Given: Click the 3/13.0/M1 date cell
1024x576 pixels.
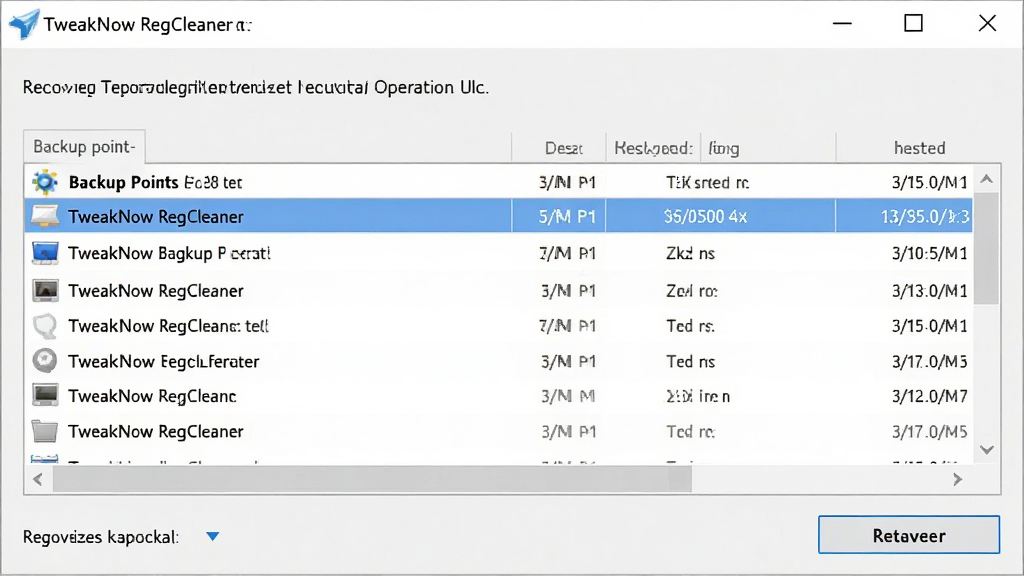Looking at the screenshot, I should [929, 291].
